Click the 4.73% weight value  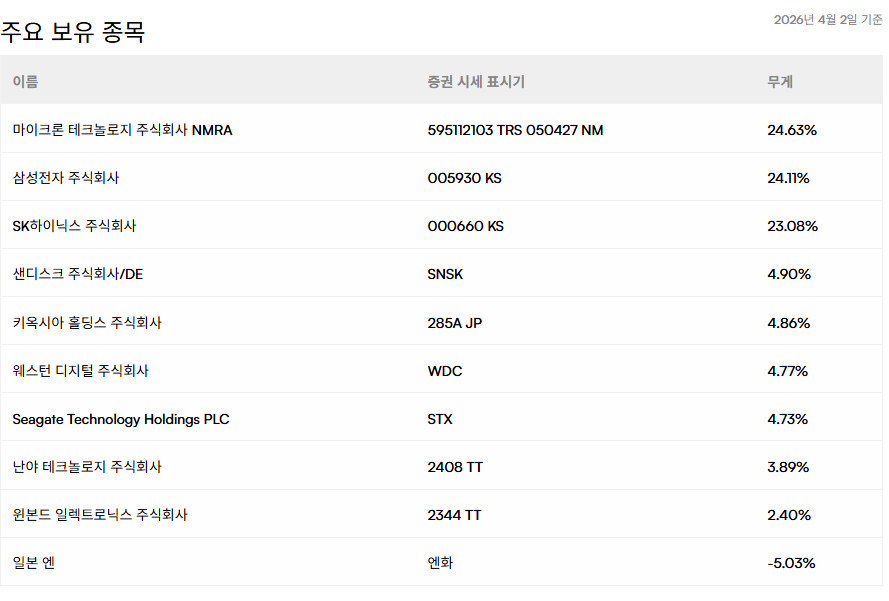click(788, 419)
